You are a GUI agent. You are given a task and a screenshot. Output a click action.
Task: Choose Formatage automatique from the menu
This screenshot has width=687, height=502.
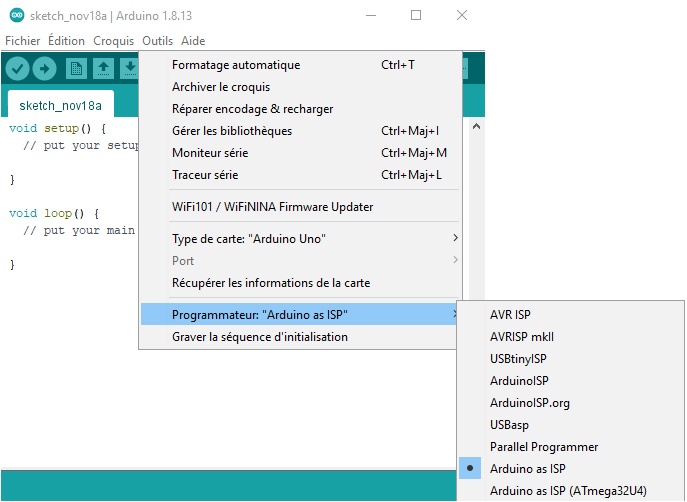[x=236, y=65]
